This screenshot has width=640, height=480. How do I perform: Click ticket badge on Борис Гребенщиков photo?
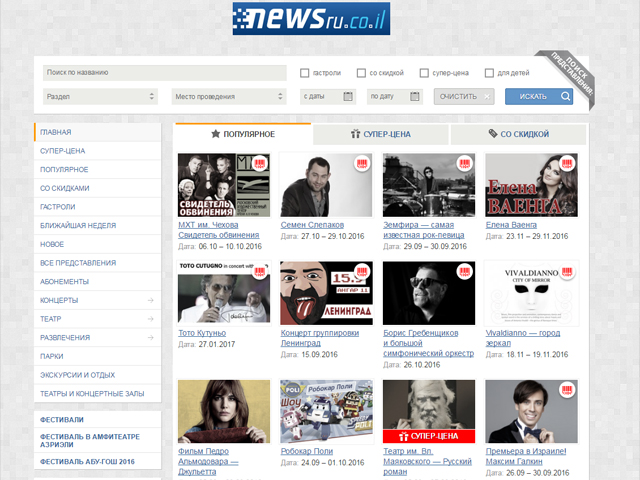point(464,272)
